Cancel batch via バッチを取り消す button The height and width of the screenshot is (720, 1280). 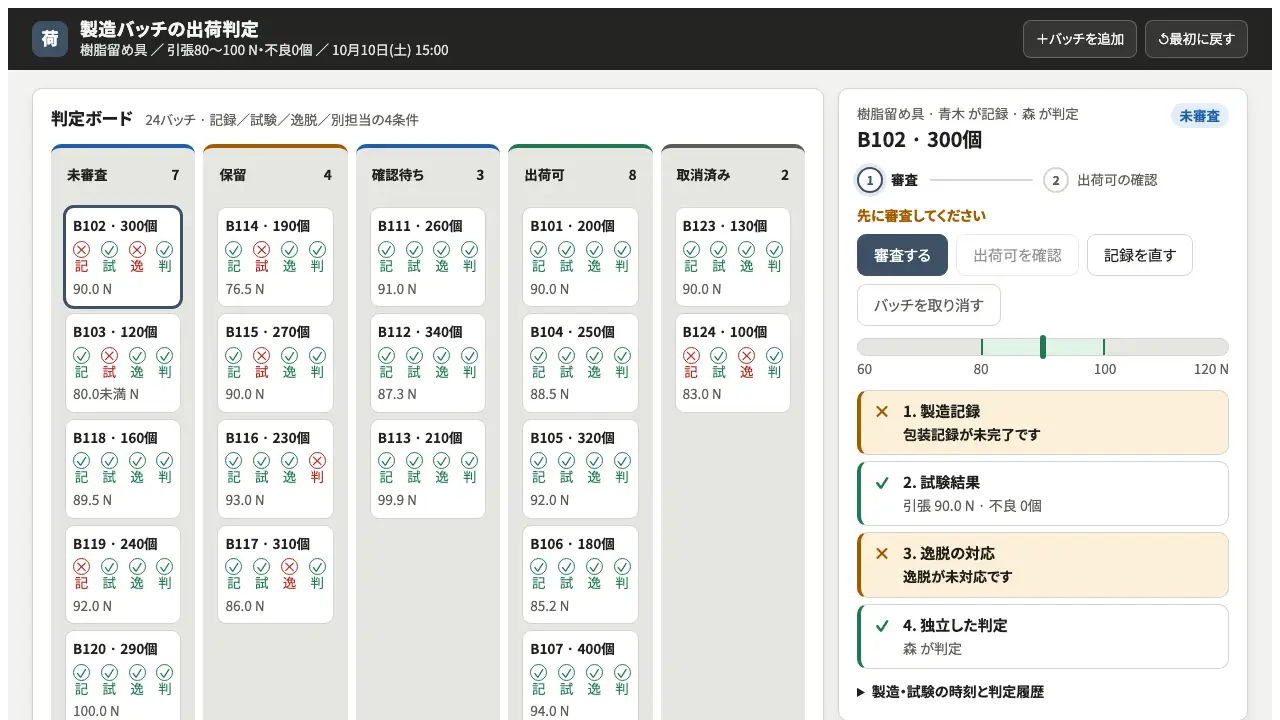click(x=929, y=305)
